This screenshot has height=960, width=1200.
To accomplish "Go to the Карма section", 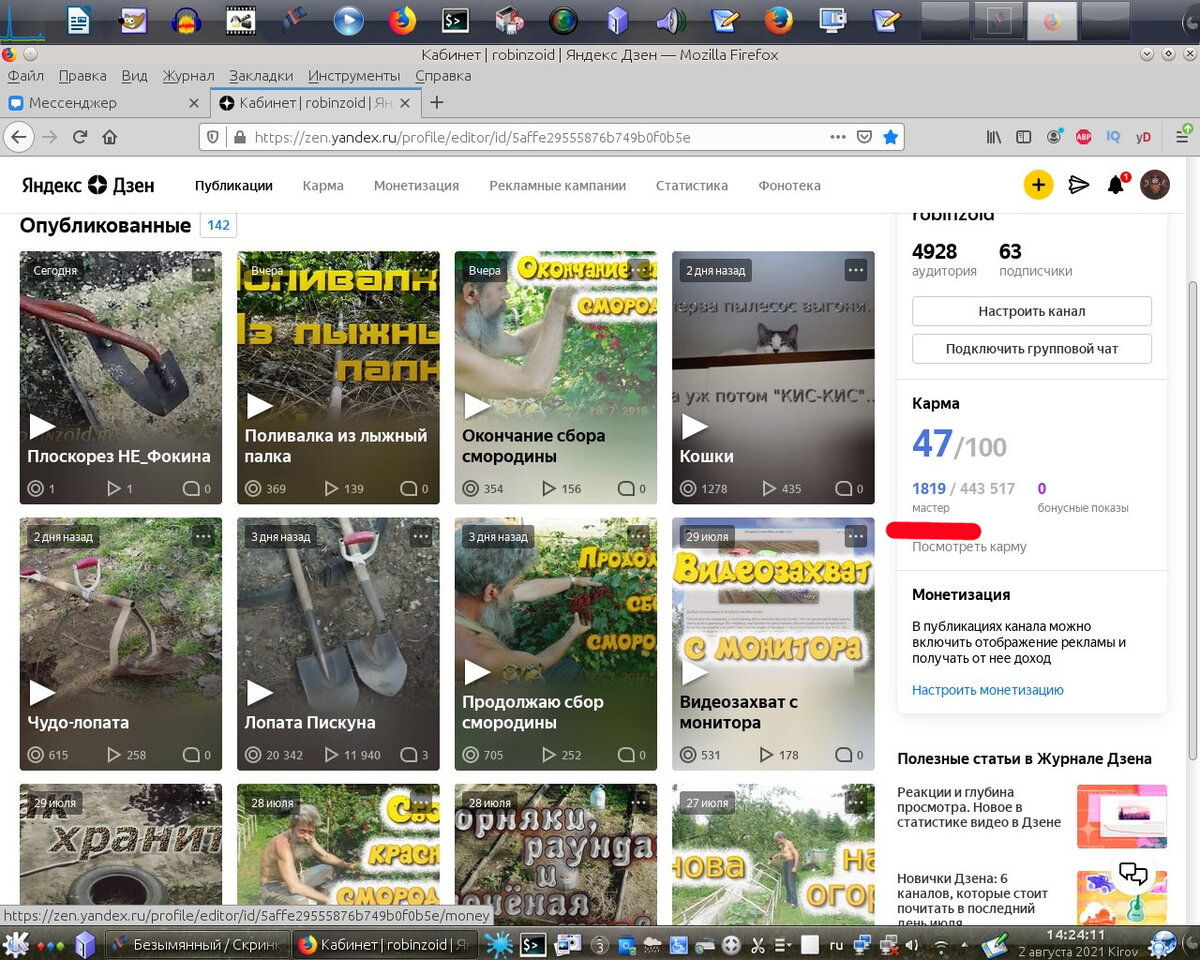I will (x=323, y=185).
